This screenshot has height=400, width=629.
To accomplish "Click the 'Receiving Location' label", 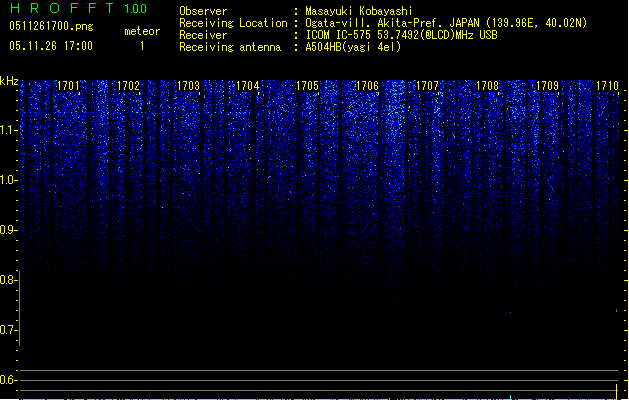I will [x=233, y=23].
